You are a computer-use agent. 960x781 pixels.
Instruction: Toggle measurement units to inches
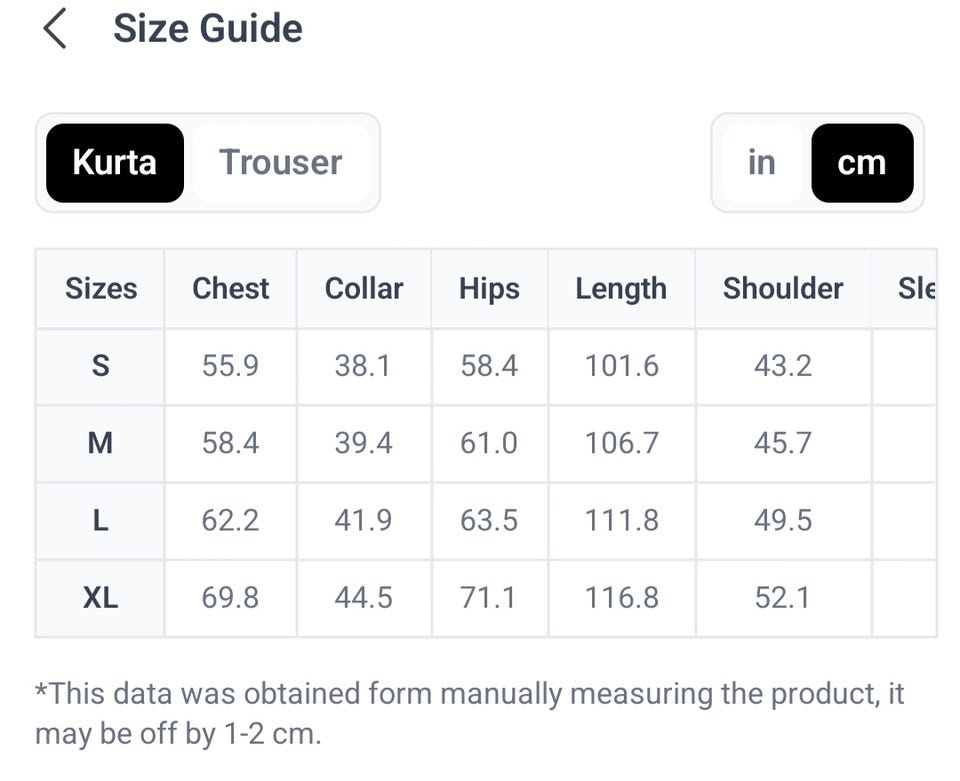(762, 163)
